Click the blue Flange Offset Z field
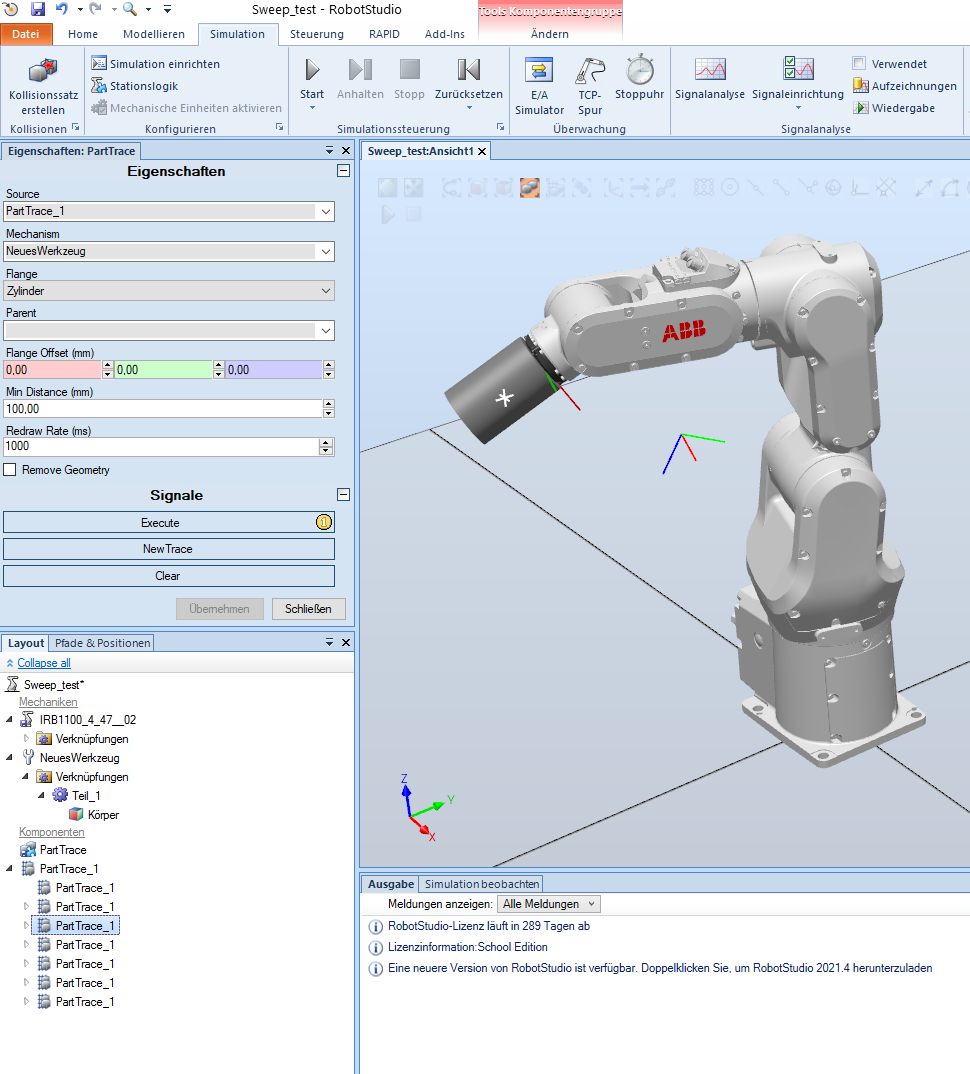Viewport: 970px width, 1074px height. point(274,370)
